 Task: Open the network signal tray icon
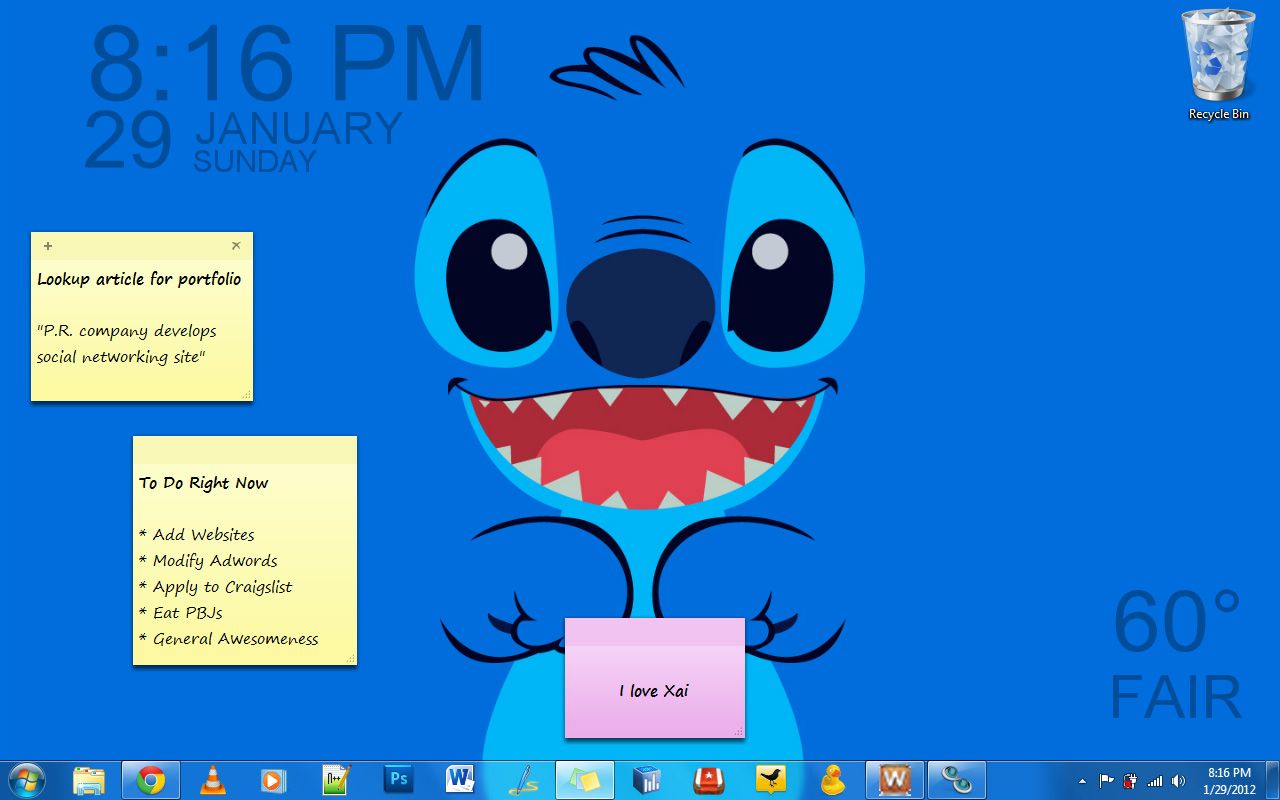(1155, 780)
